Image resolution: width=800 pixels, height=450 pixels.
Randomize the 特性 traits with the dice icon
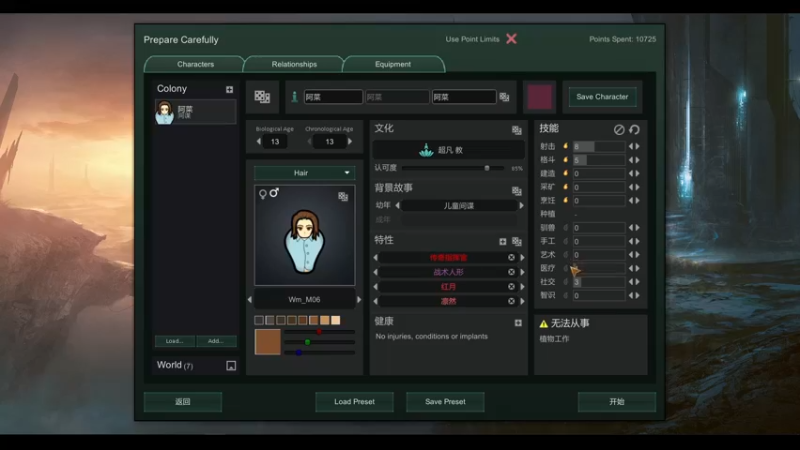(516, 241)
